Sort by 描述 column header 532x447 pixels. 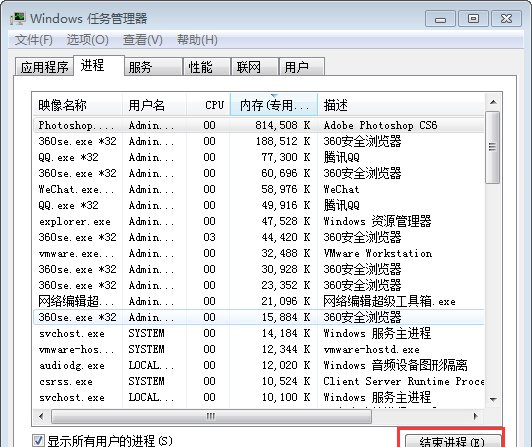[x=401, y=105]
